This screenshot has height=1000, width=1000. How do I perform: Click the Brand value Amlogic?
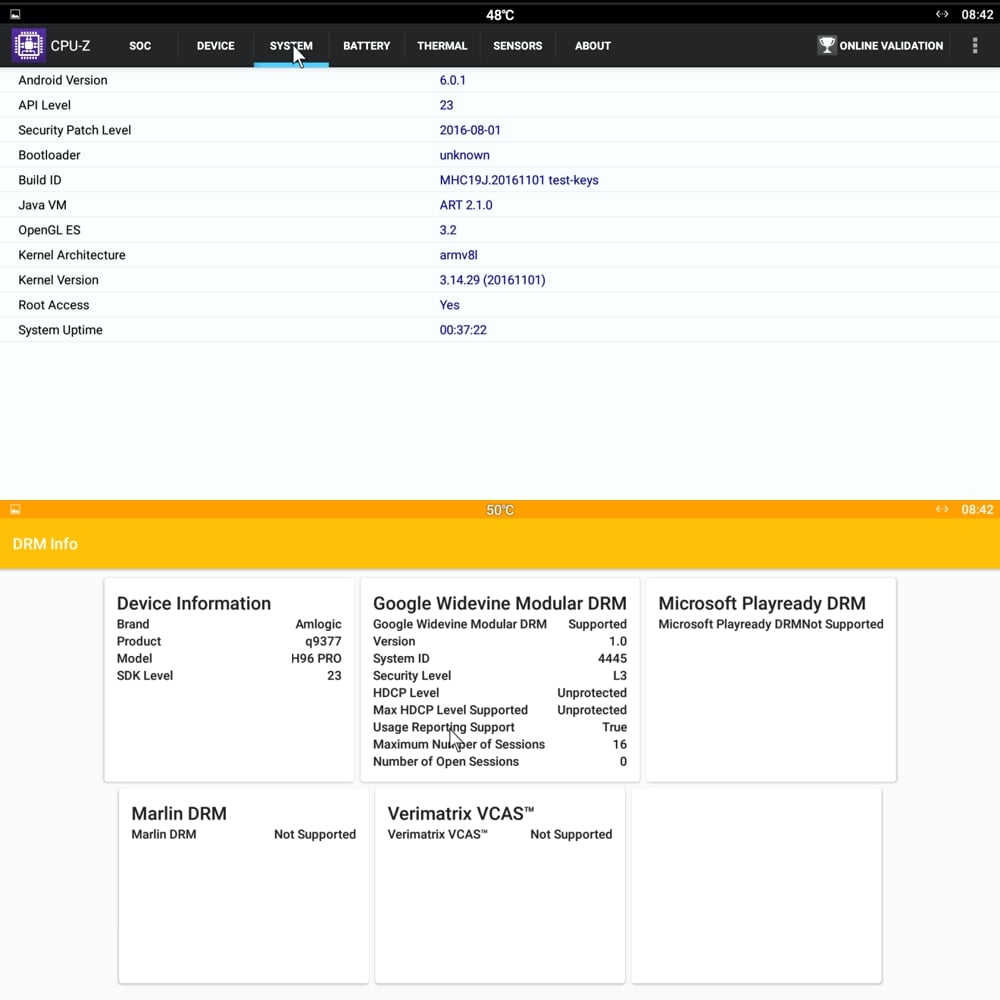click(x=318, y=624)
